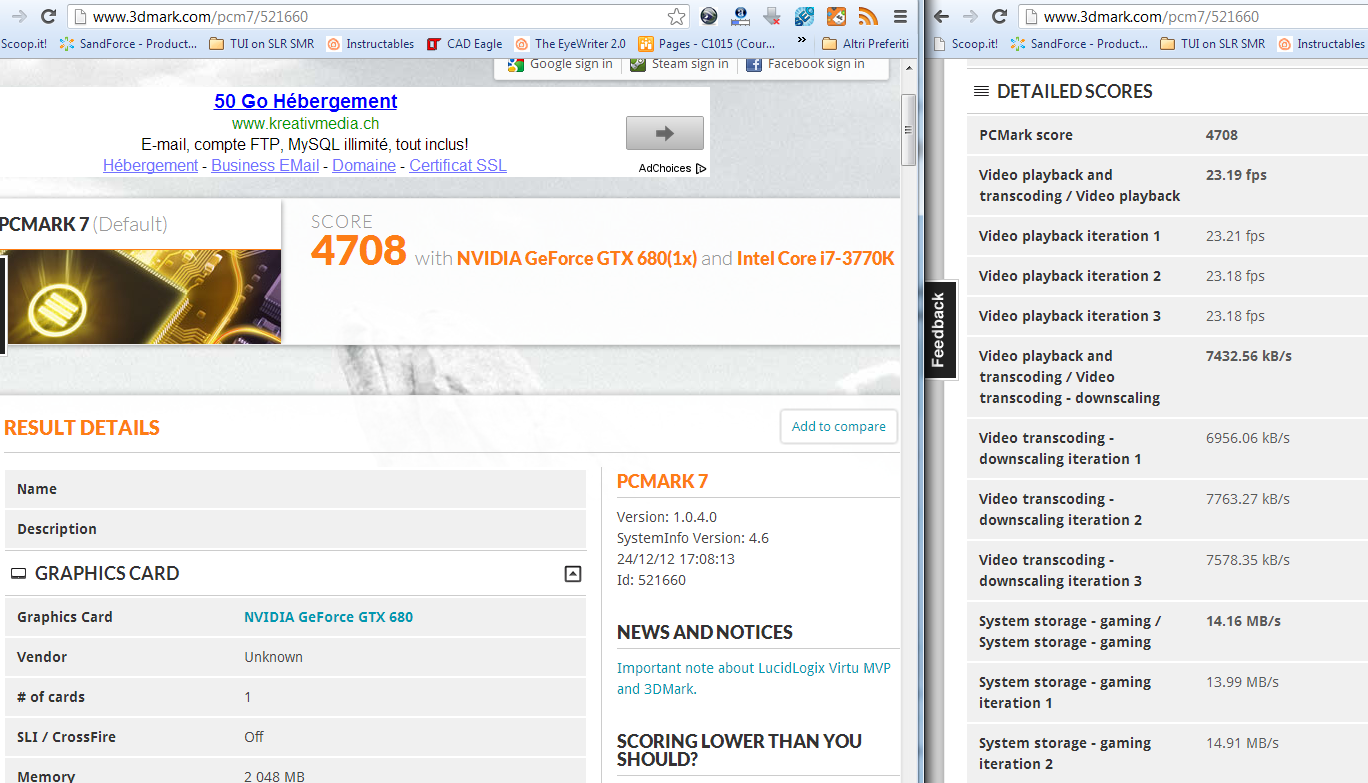Click the Add to compare button
1368x783 pixels.
[838, 426]
